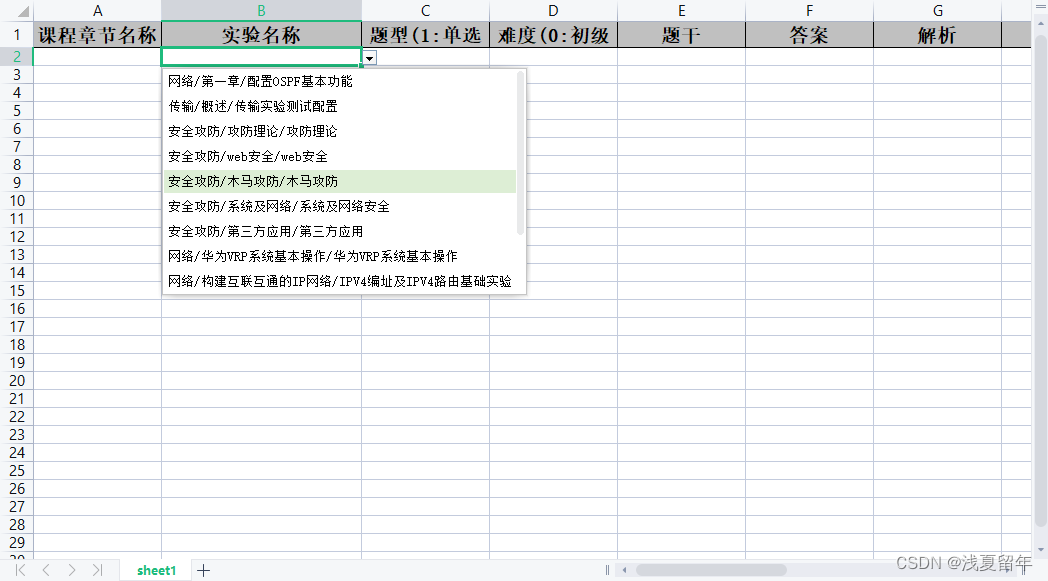The height and width of the screenshot is (581, 1048).
Task: Click the next sheet arrow icon
Action: click(x=71, y=569)
